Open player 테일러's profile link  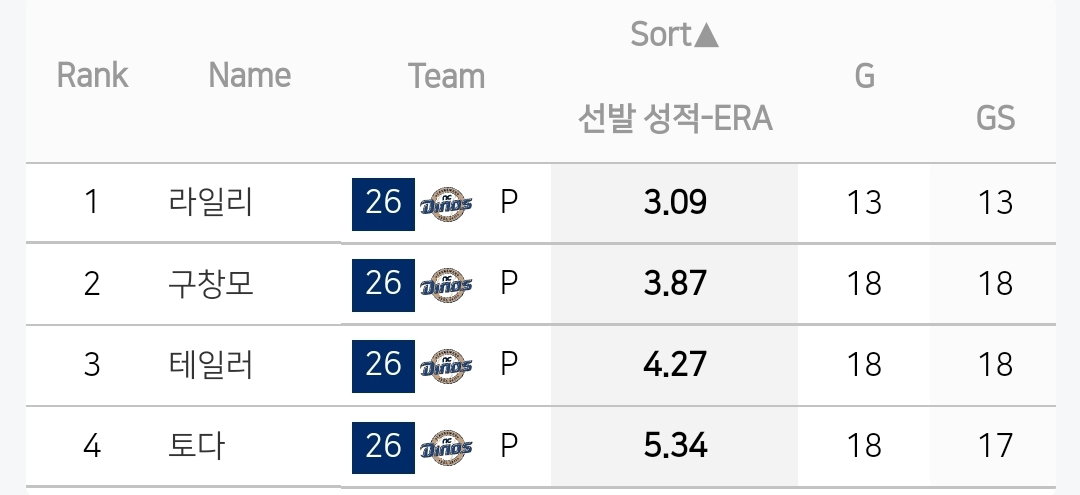tap(211, 366)
